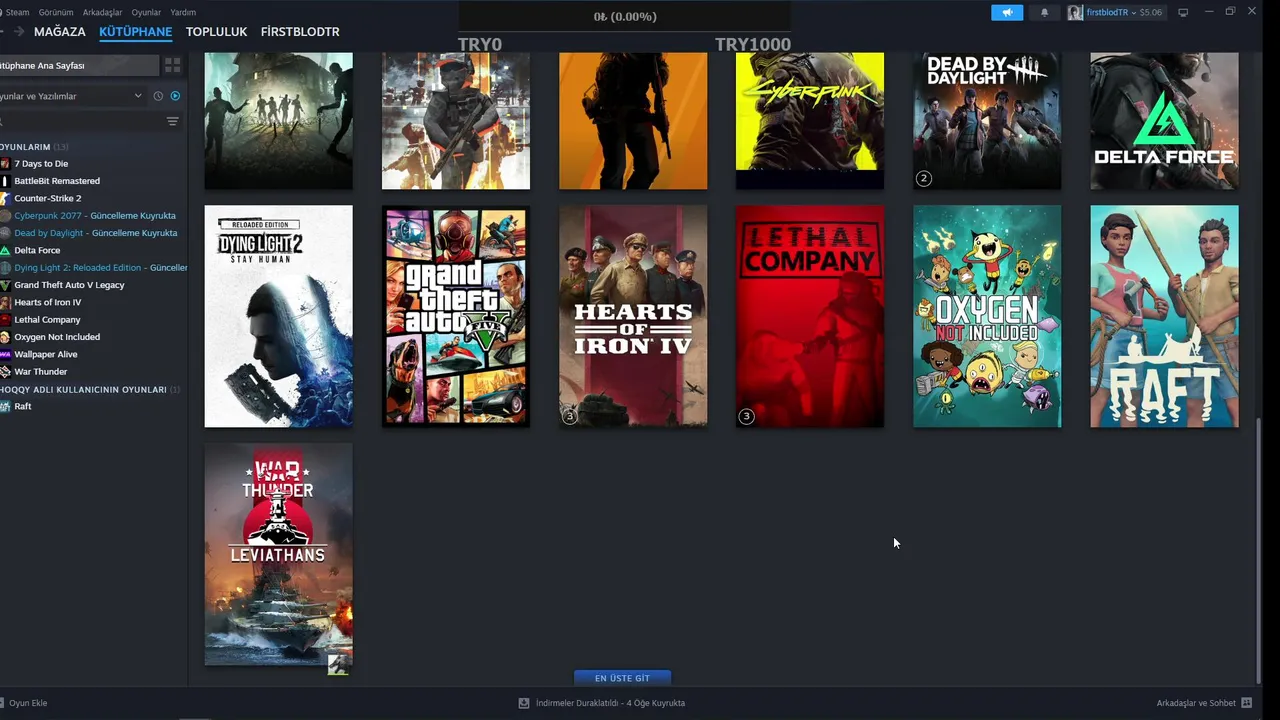
Task: Open the Yardım menu
Action: [x=183, y=12]
